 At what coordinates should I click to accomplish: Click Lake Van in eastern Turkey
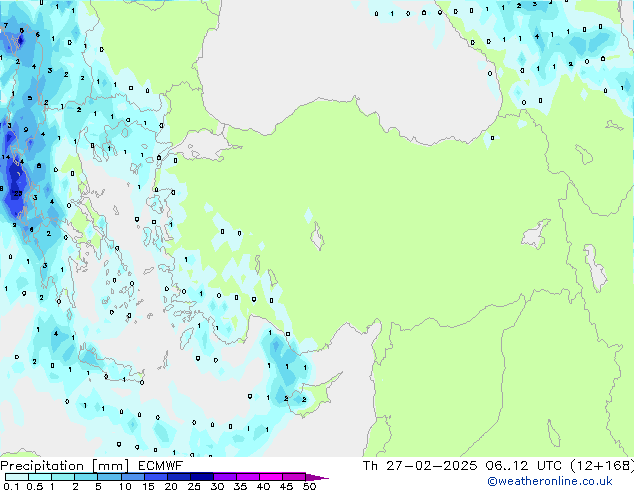click(x=536, y=234)
